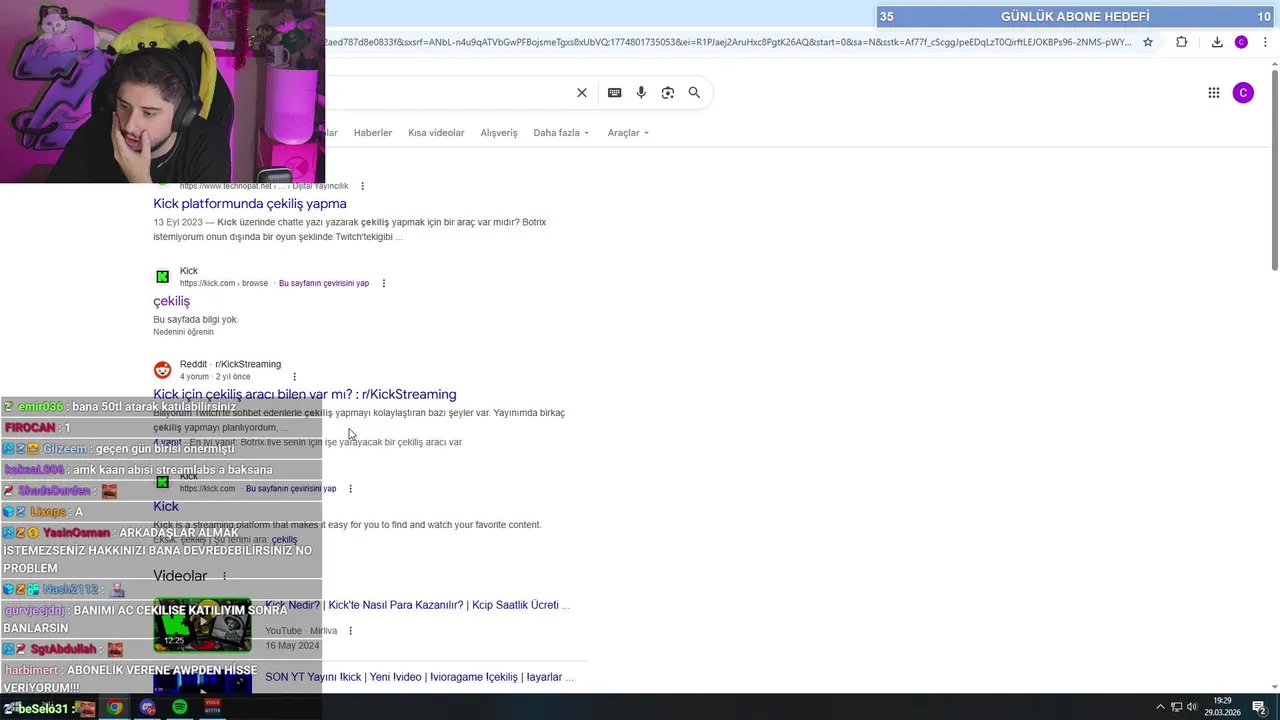Open more options for the kick.com result
This screenshot has width=1280, height=720.
click(x=350, y=489)
